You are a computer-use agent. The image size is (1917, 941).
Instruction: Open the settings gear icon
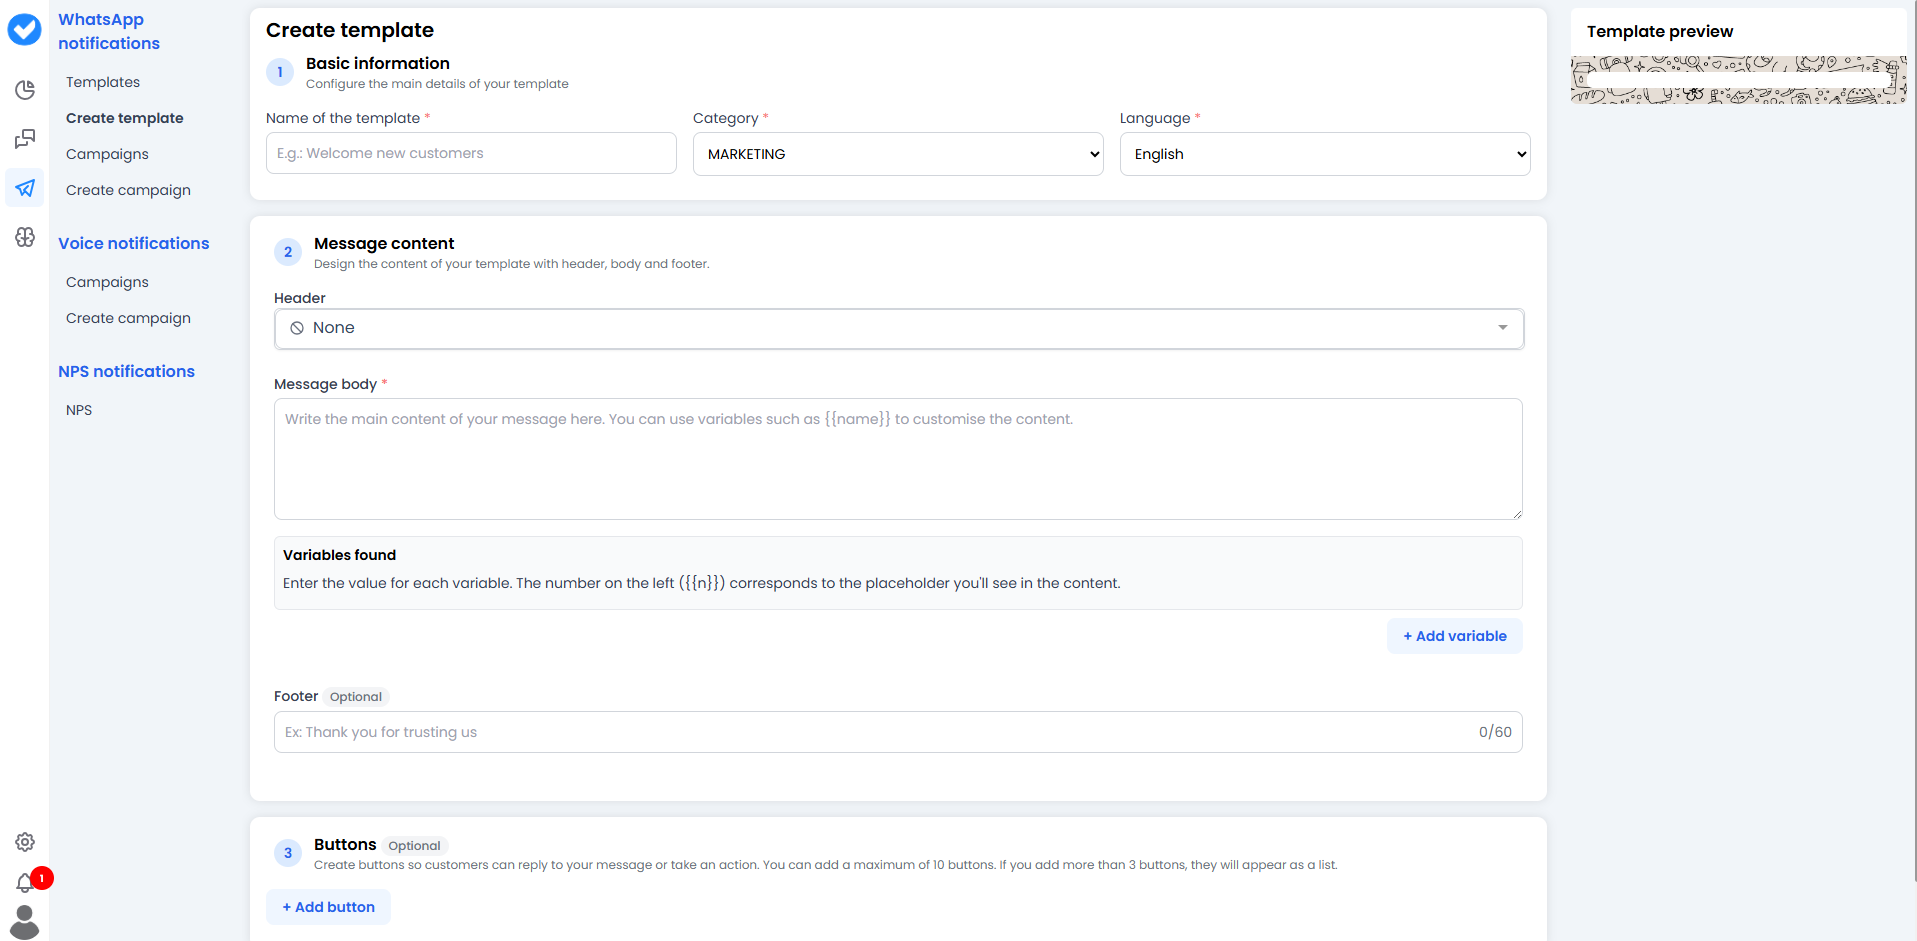tap(24, 842)
